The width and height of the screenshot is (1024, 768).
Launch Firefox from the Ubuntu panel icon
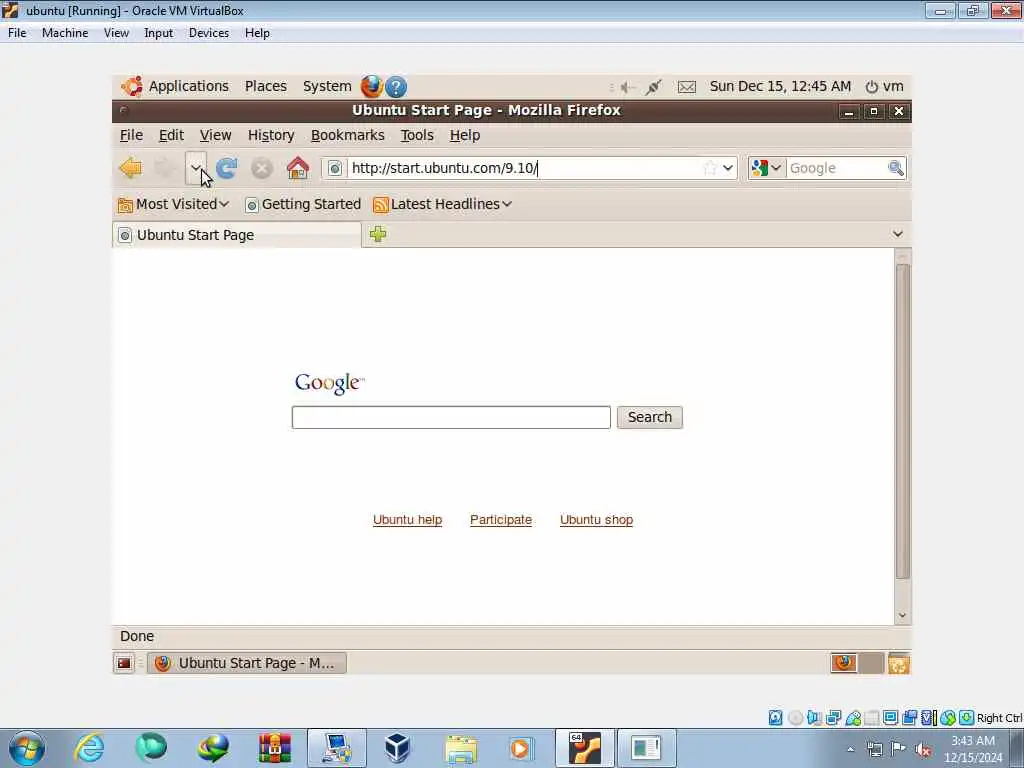372,86
